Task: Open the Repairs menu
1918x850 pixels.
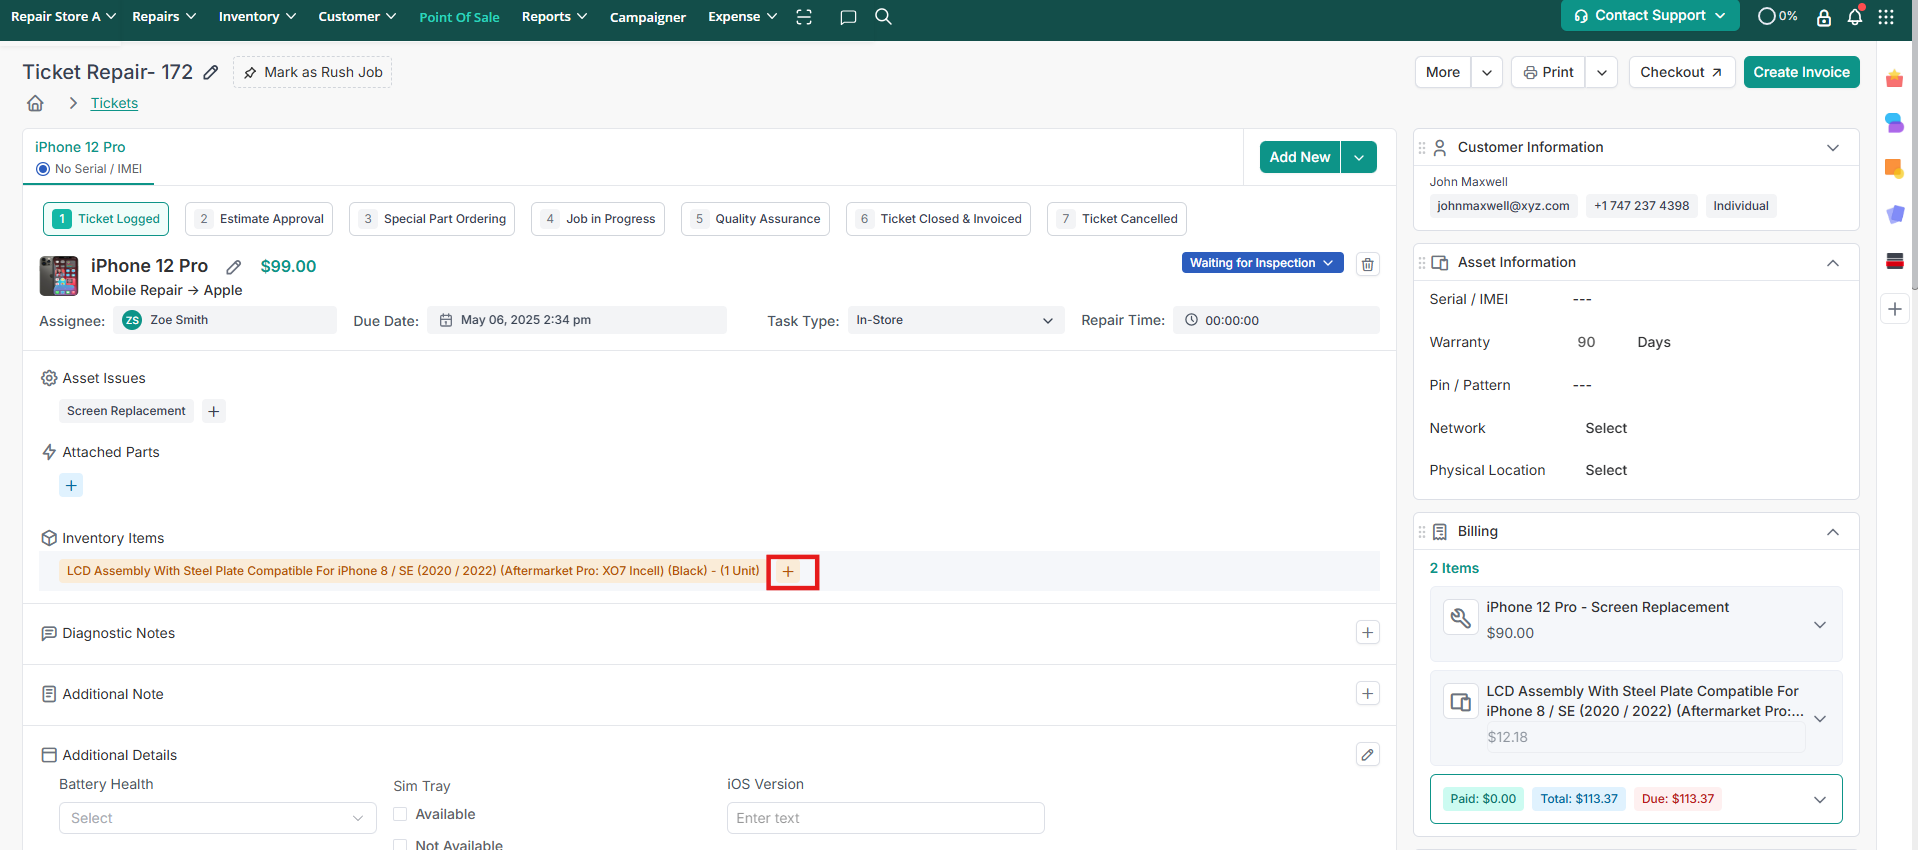Action: click(164, 17)
